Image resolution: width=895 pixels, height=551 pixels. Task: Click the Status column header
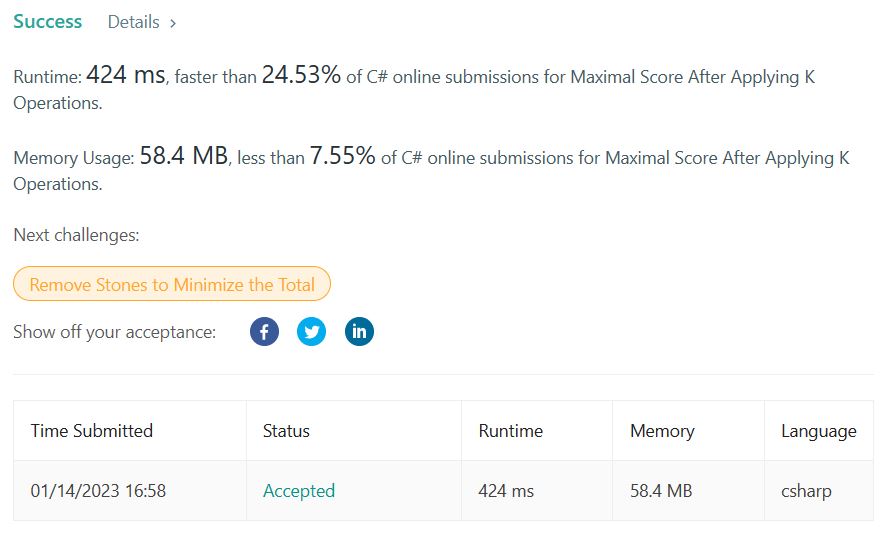pos(286,431)
